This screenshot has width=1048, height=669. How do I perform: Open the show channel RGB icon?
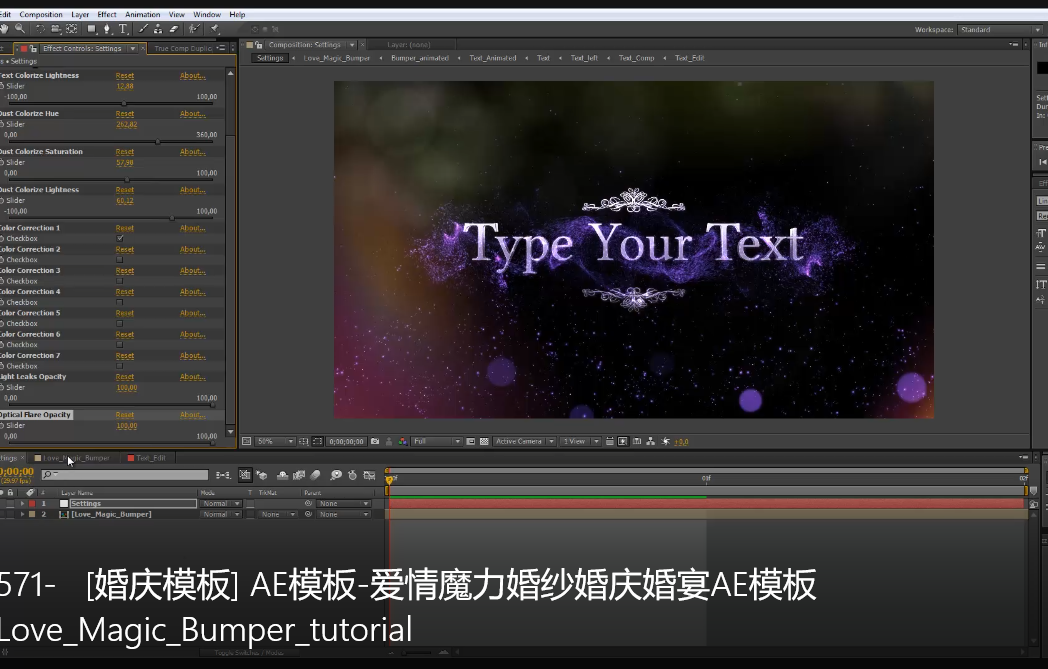click(x=402, y=441)
